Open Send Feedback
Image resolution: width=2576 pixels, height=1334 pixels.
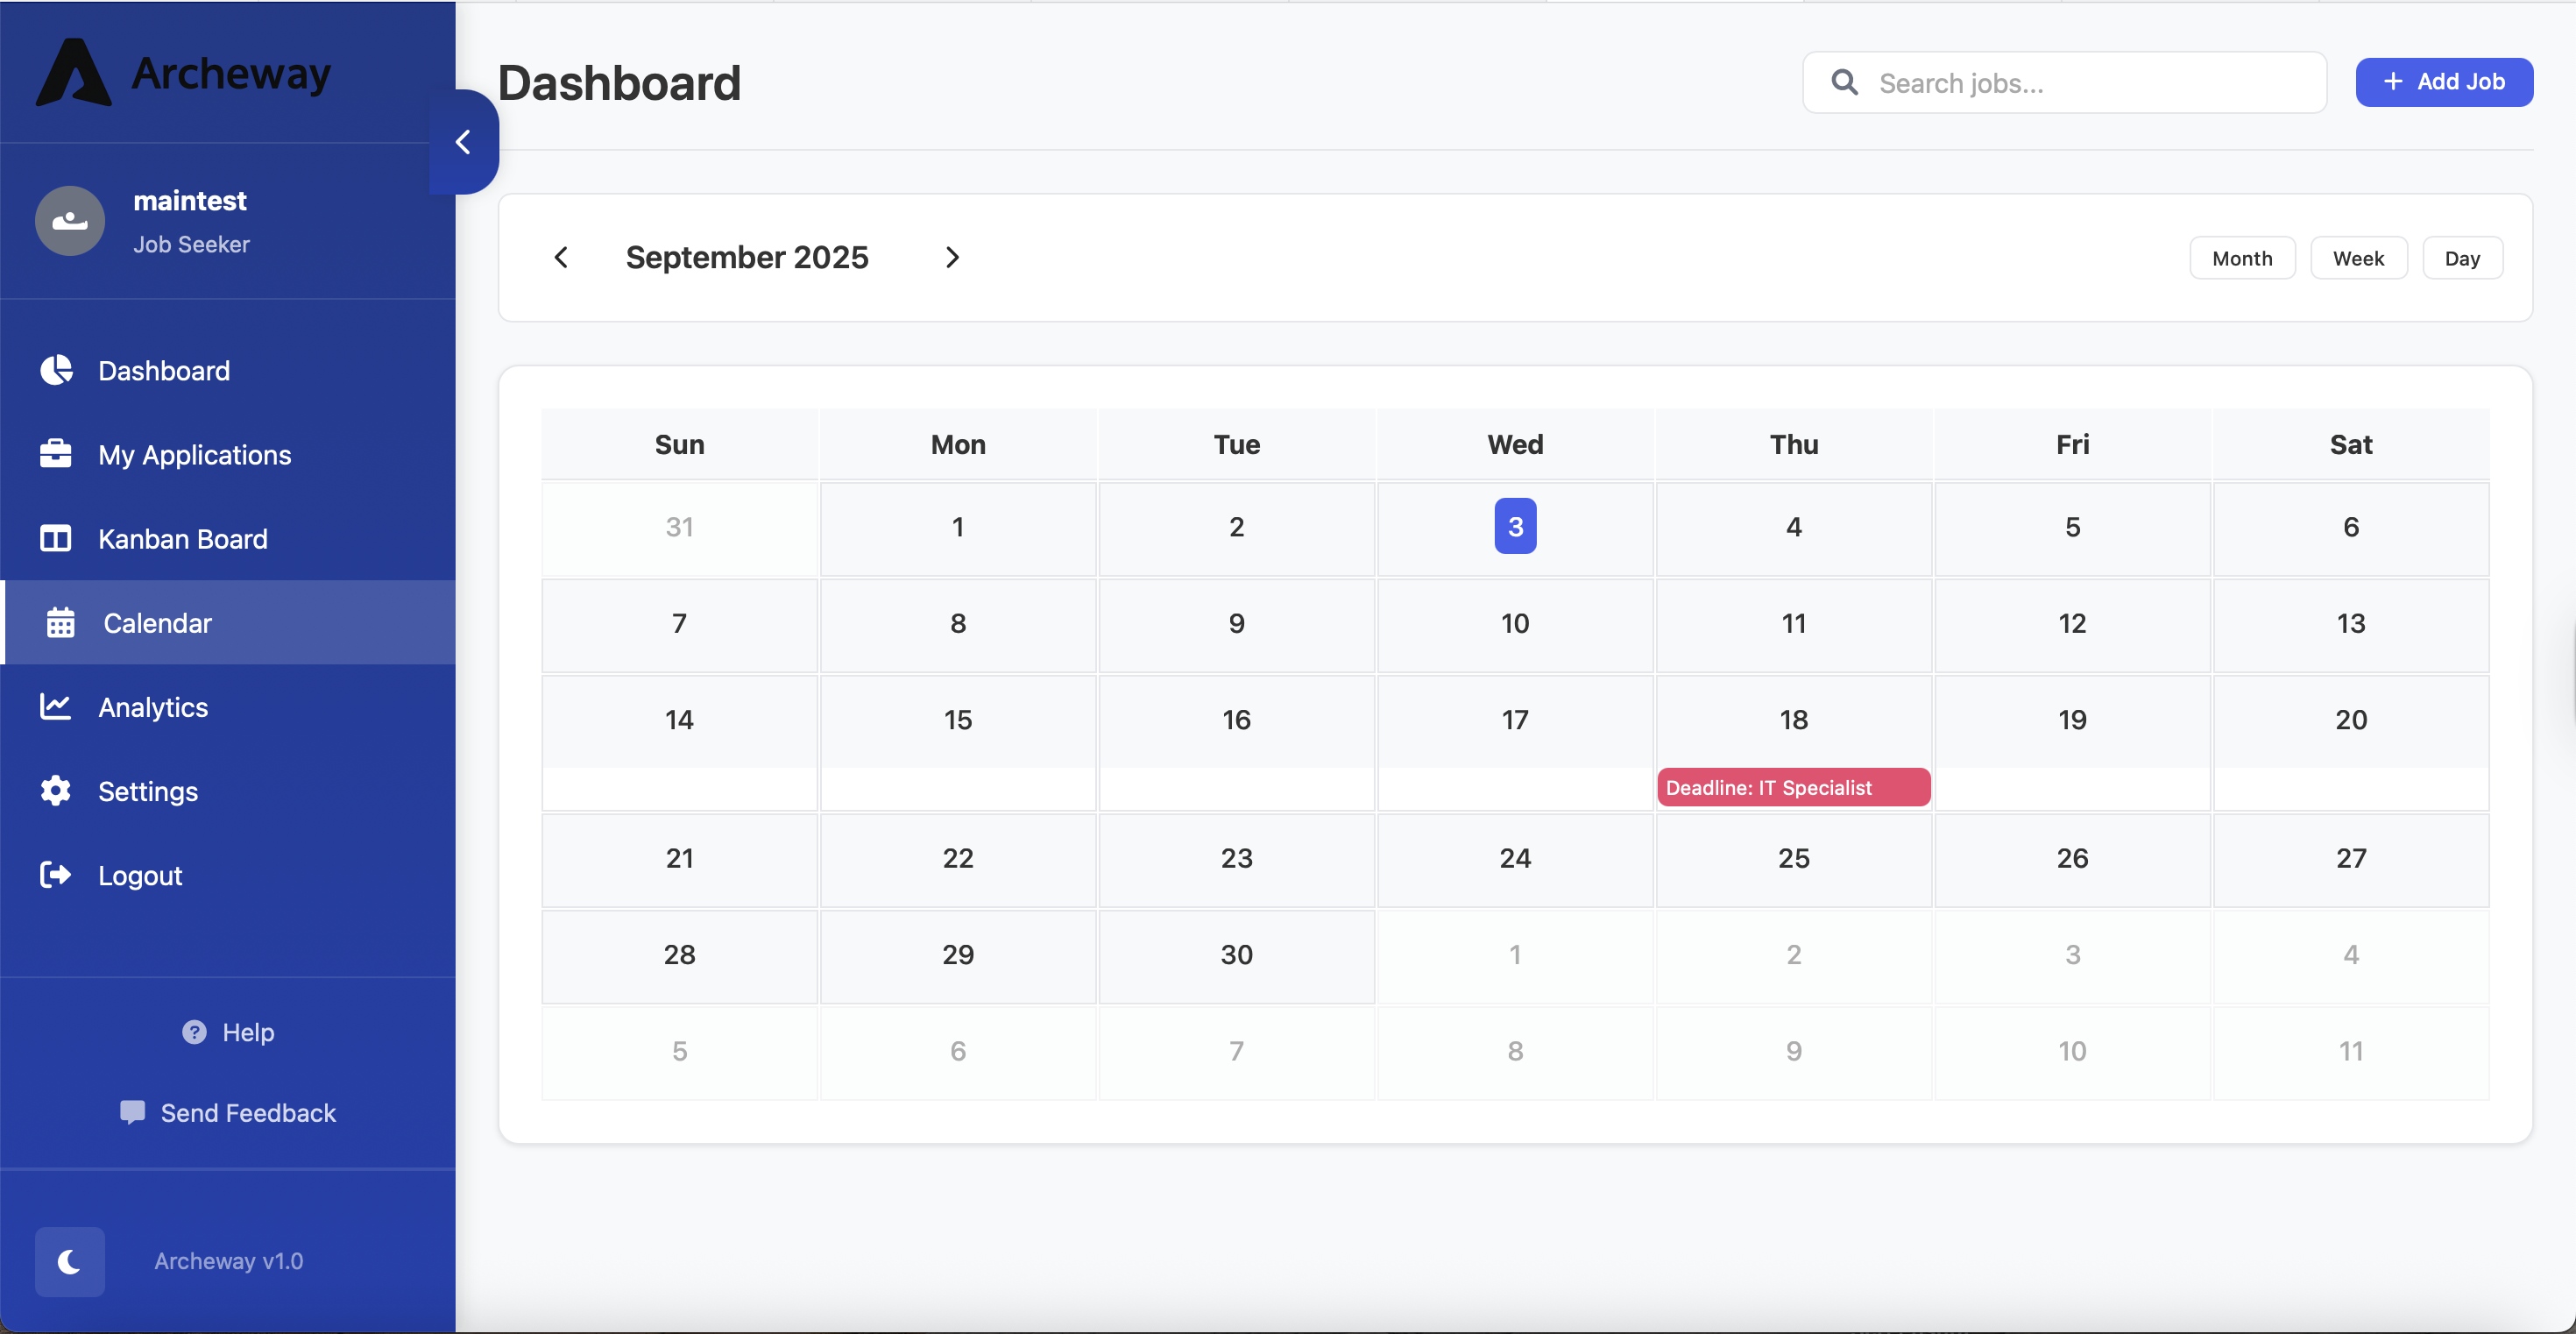[228, 1111]
